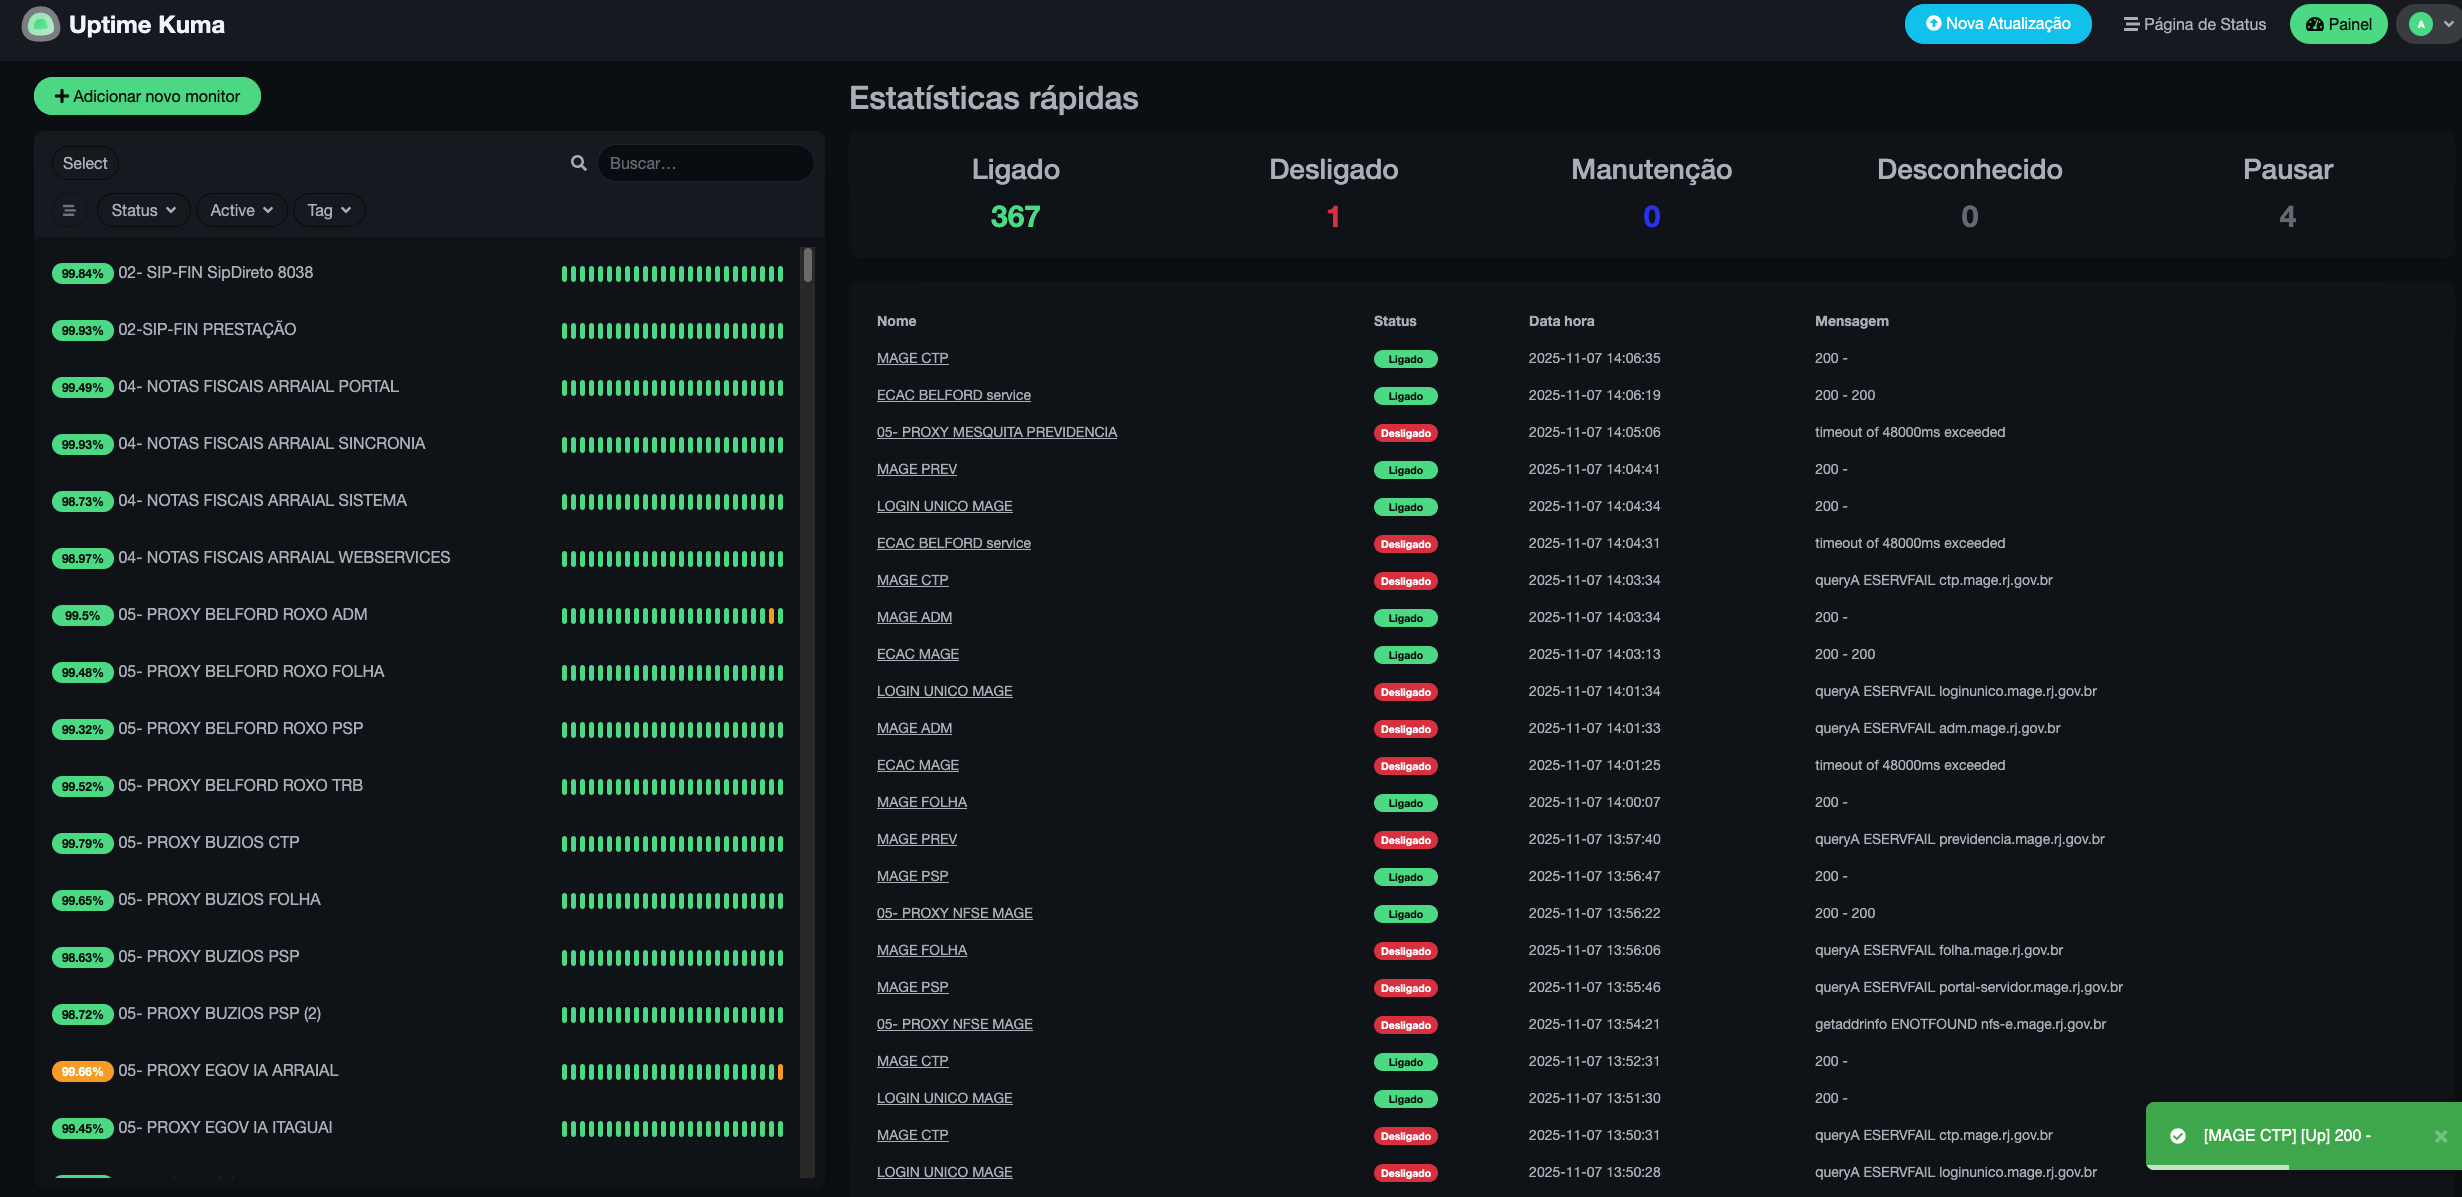Open the MAGE CTP monitor link
This screenshot has height=1197, width=2462.
click(x=912, y=358)
